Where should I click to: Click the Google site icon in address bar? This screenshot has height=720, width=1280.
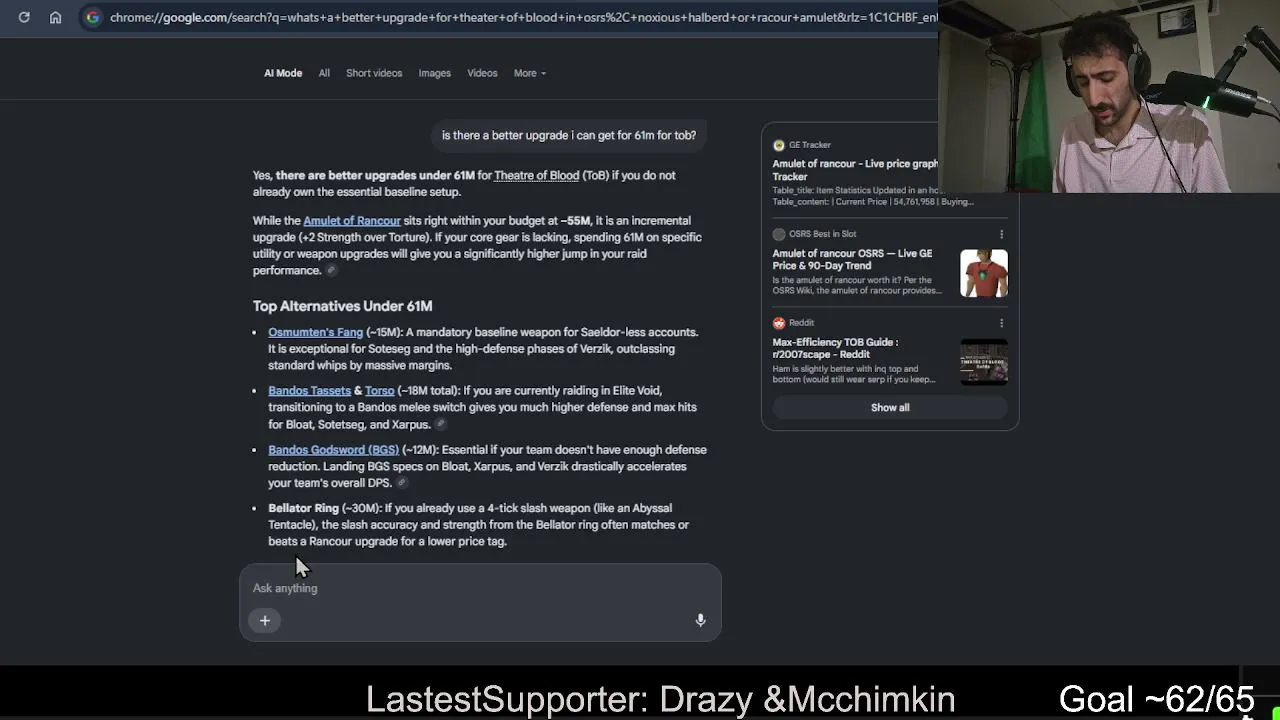click(92, 17)
